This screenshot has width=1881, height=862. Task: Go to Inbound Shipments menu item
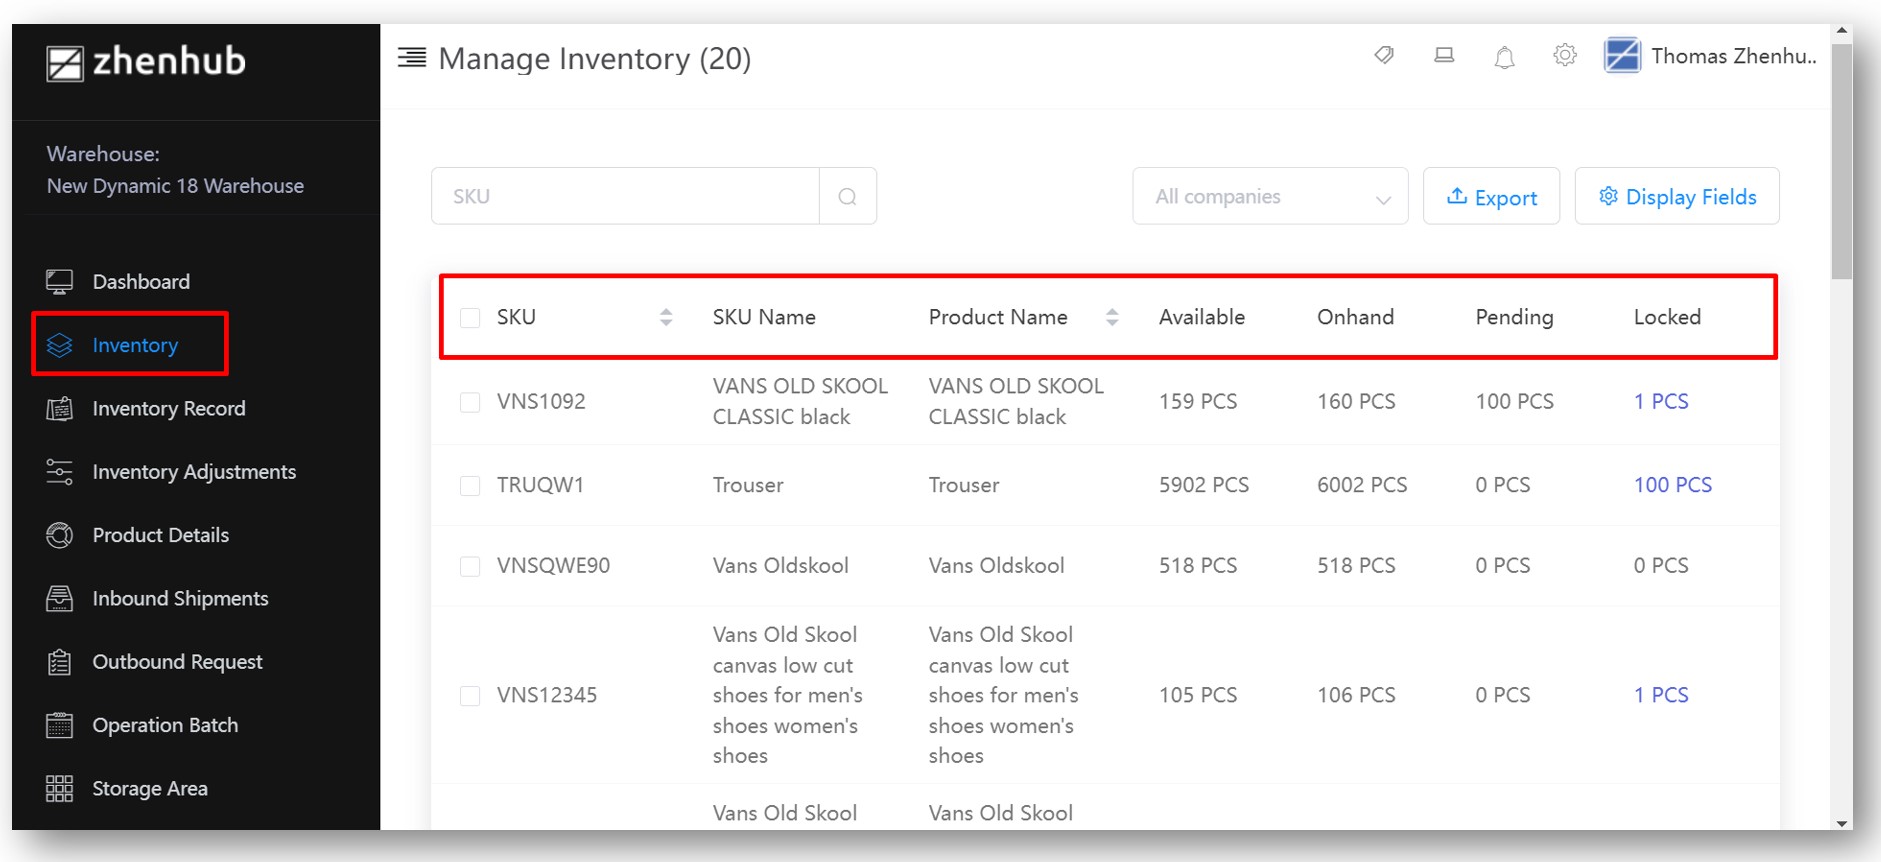(180, 599)
